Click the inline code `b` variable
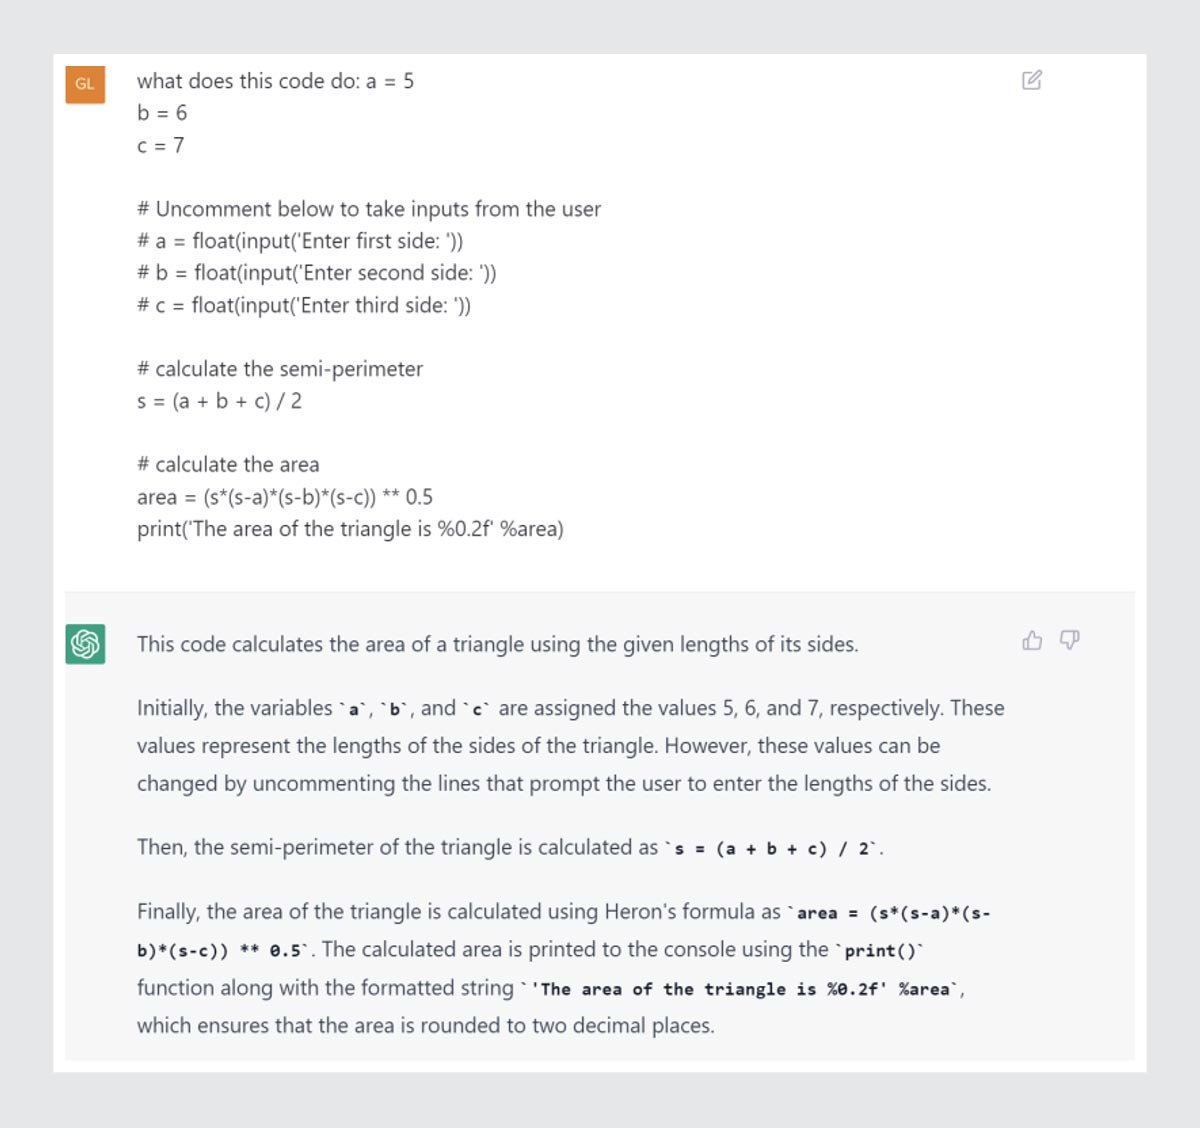Viewport: 1200px width, 1128px height. (x=394, y=708)
